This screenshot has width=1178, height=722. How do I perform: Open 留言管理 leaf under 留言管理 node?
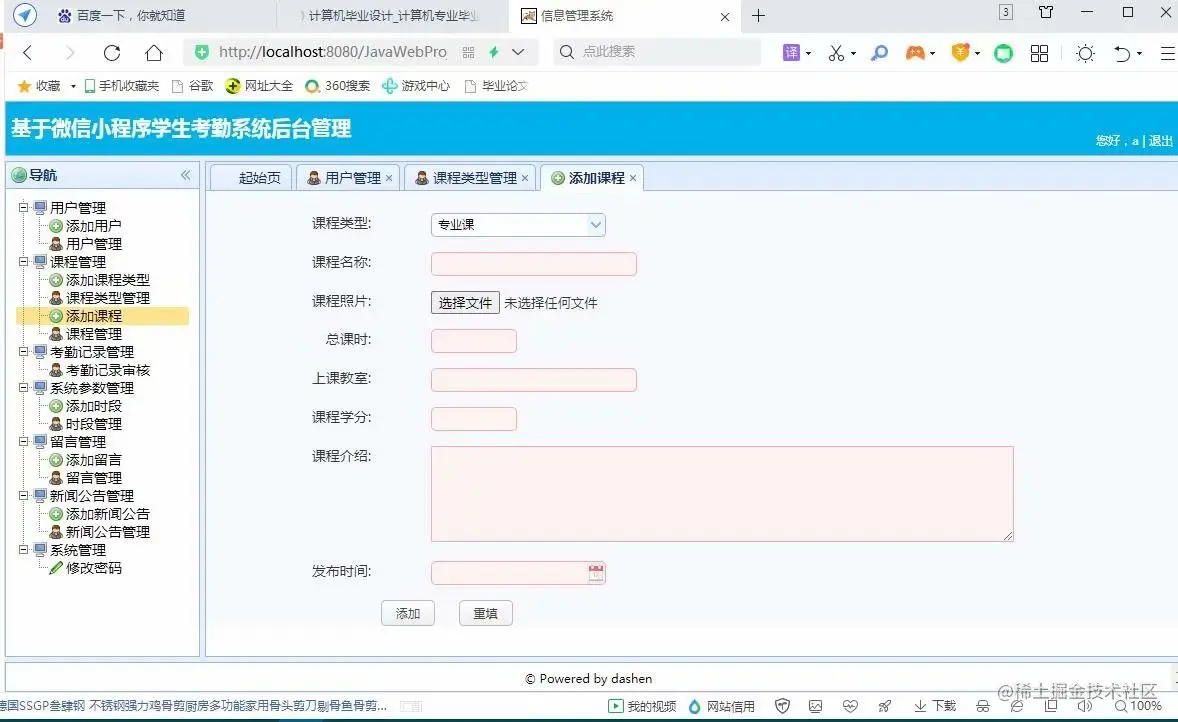(93, 478)
